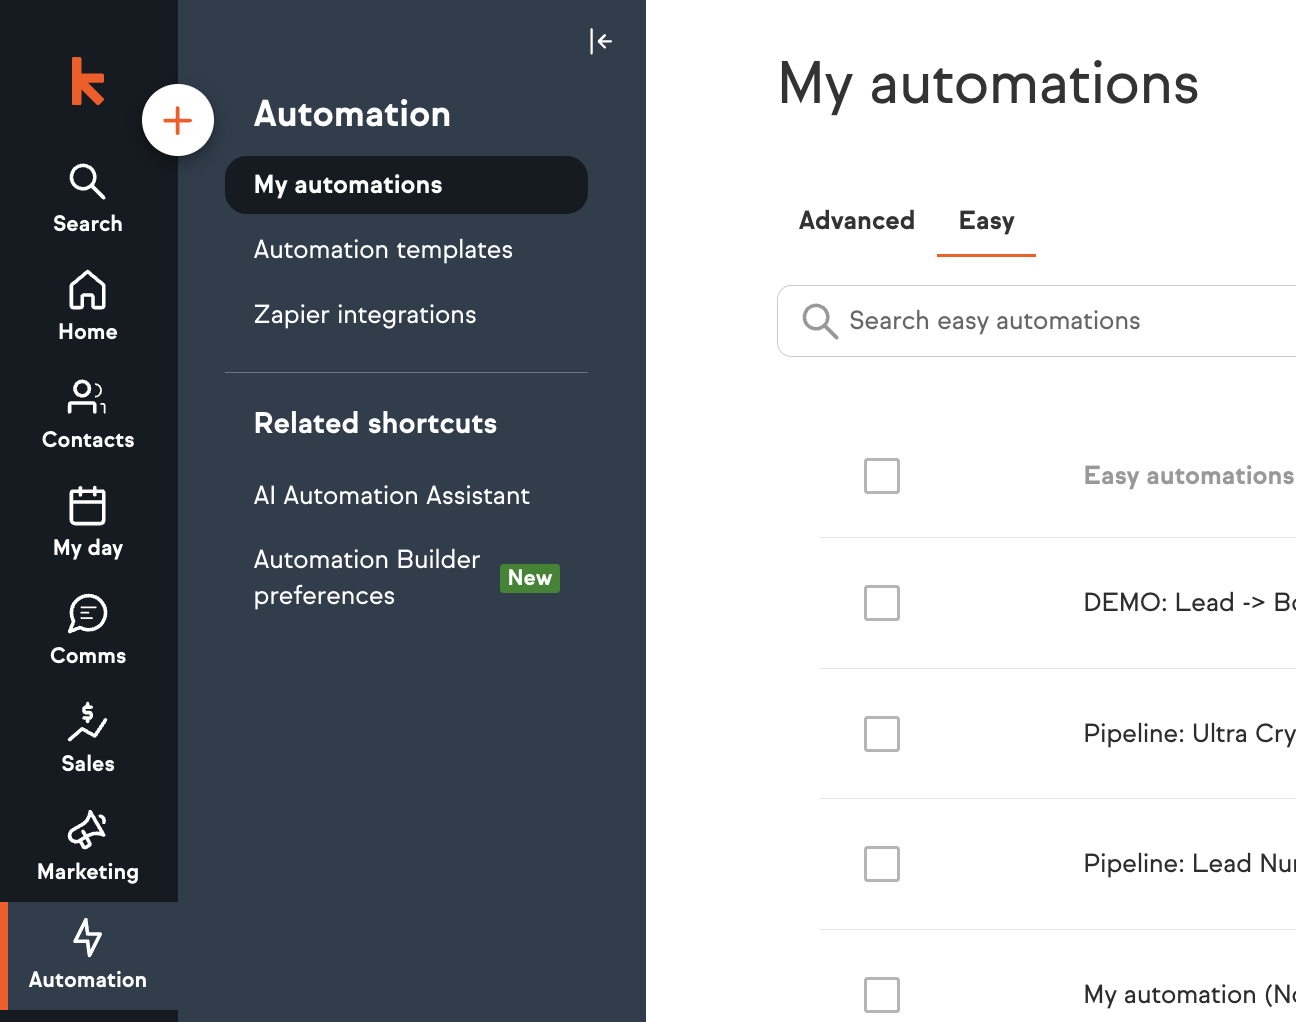Open Search from the sidebar
This screenshot has height=1022, width=1296.
pyautogui.click(x=88, y=198)
